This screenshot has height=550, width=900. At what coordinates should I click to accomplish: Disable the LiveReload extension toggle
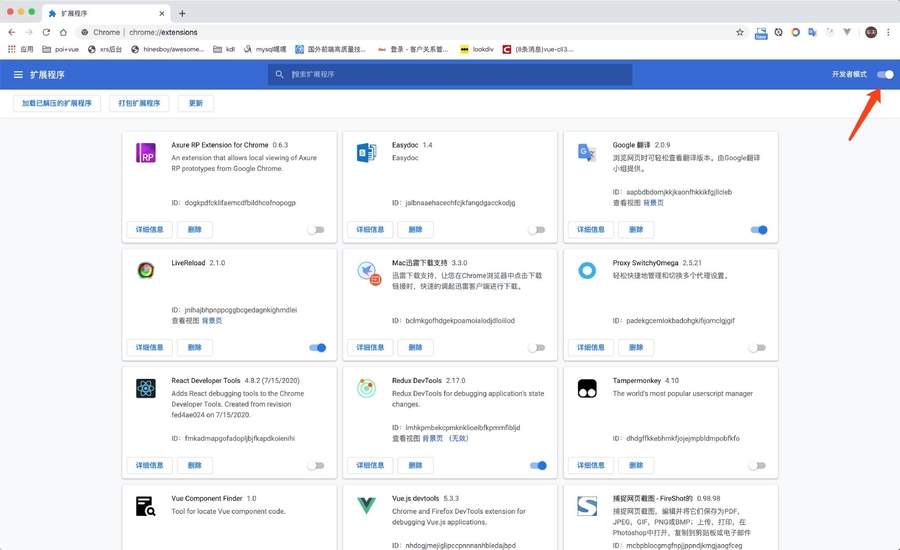[x=317, y=348]
